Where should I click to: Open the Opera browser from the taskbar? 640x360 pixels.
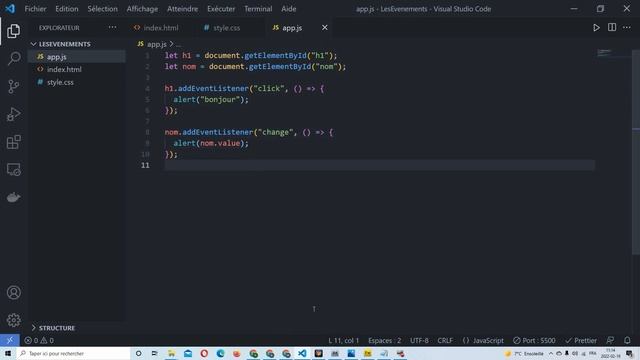coord(204,353)
